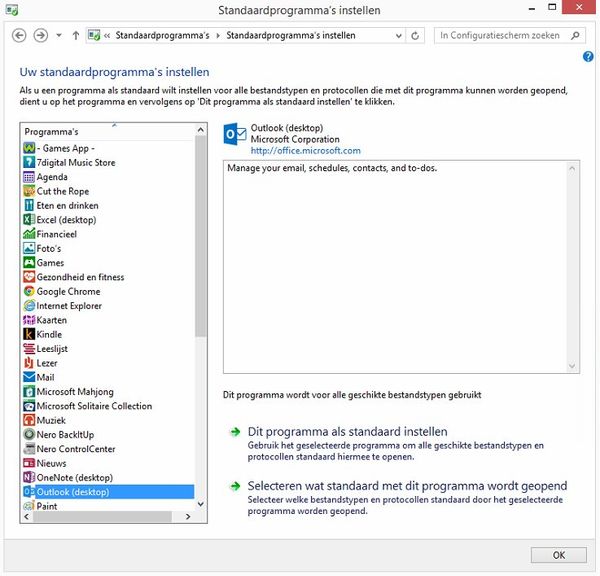
Task: Click the Forward navigation arrow
Action: pyautogui.click(x=41, y=36)
